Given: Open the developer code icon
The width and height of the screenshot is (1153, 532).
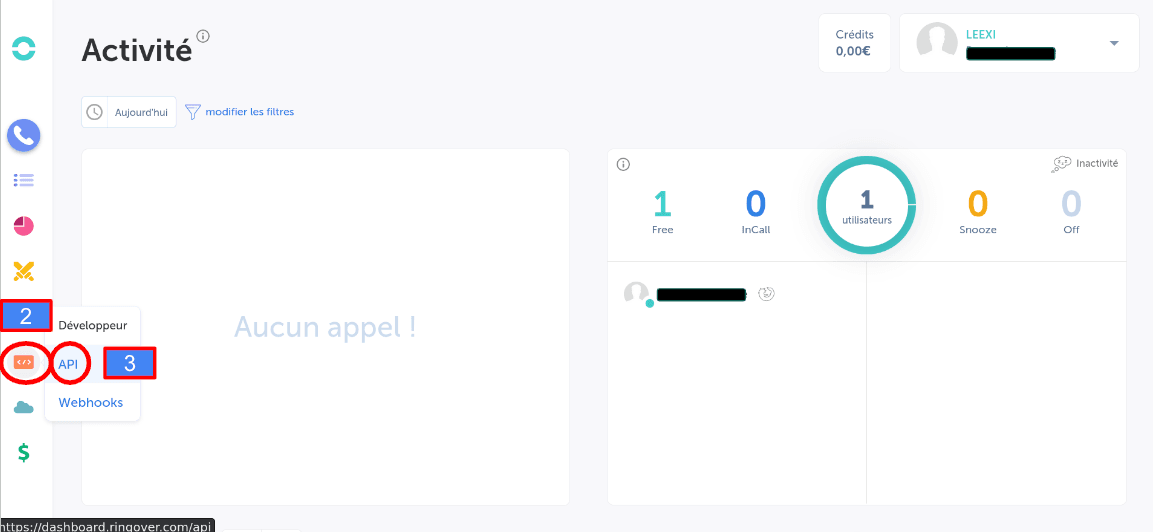Looking at the screenshot, I should (x=24, y=362).
